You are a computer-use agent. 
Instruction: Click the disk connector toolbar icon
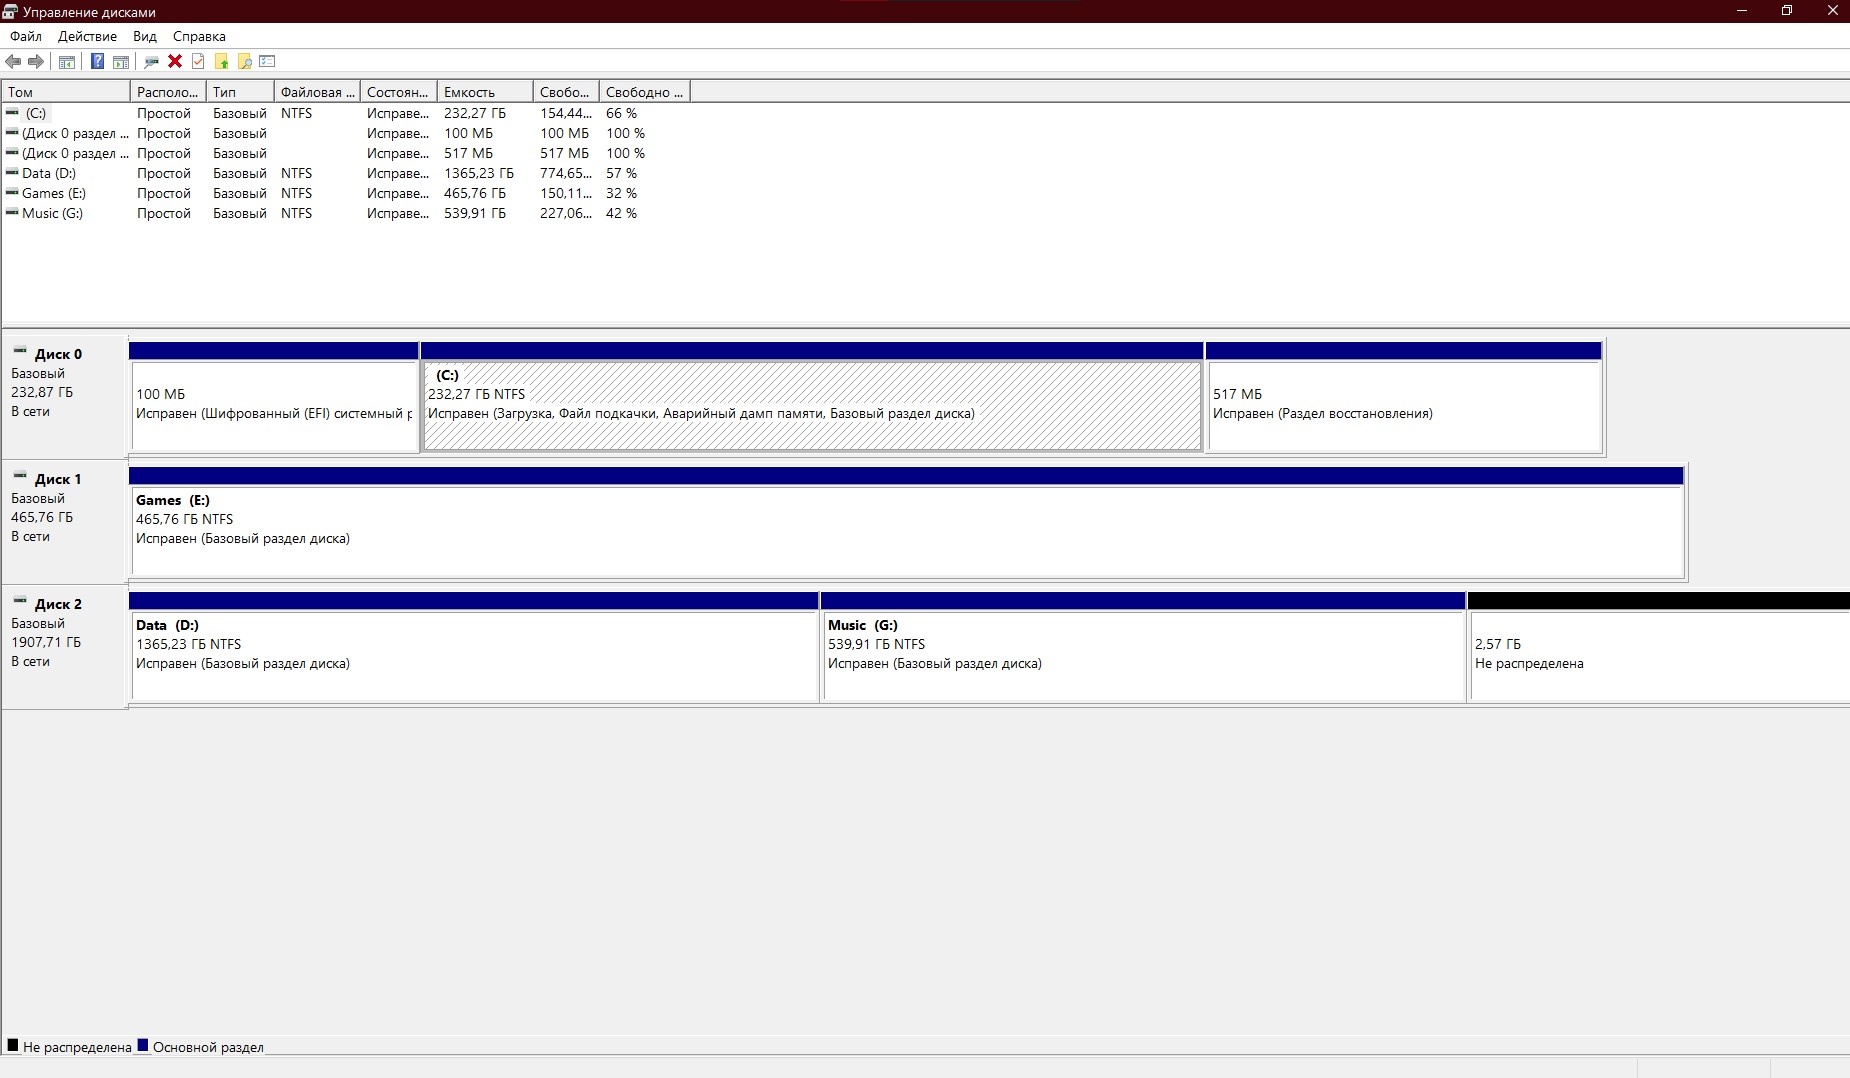coord(152,62)
